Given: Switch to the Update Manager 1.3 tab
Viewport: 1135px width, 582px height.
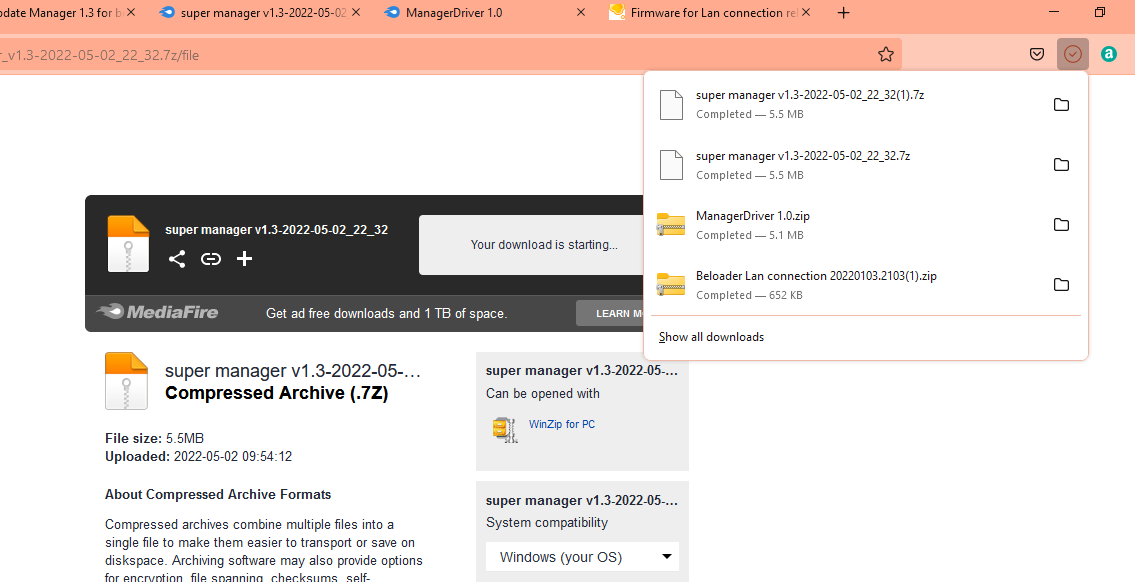Looking at the screenshot, I should [60, 13].
